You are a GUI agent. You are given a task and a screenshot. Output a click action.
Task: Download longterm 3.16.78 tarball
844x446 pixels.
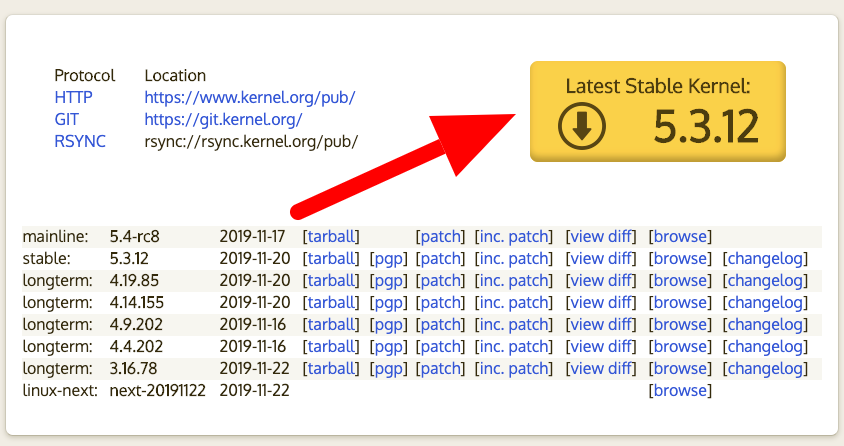[331, 369]
